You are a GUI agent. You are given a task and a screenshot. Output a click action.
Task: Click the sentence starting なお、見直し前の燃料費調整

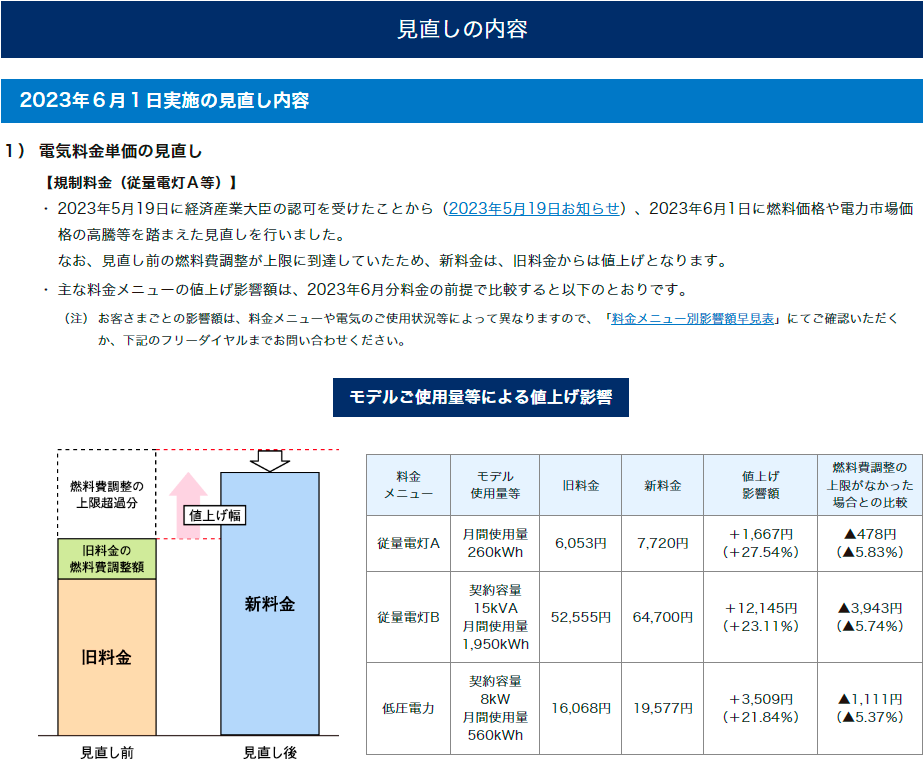[393, 260]
